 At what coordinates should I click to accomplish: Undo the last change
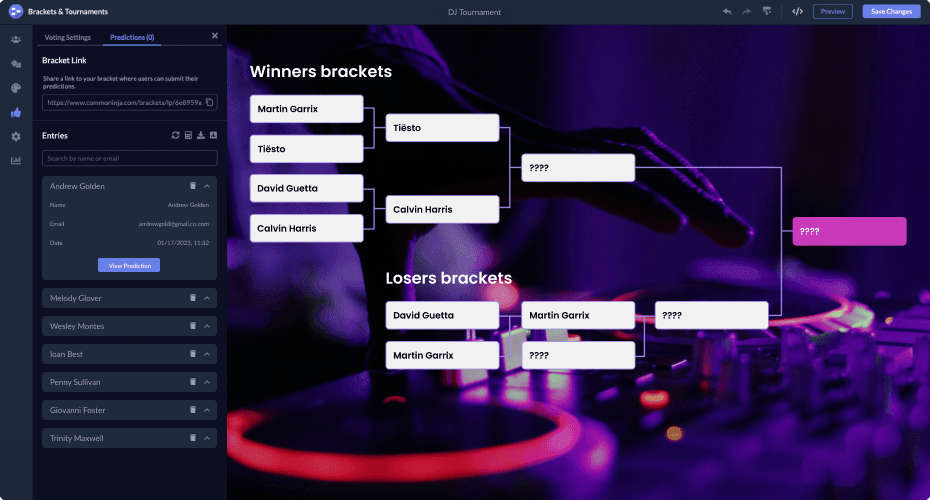[727, 11]
